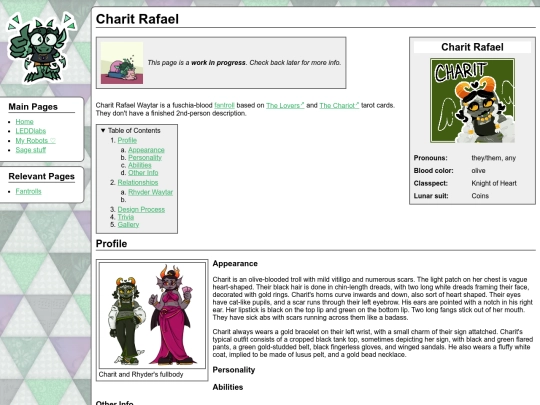The width and height of the screenshot is (540, 405).
Task: Click the Main Pages sidebar heading
Action: 33,107
